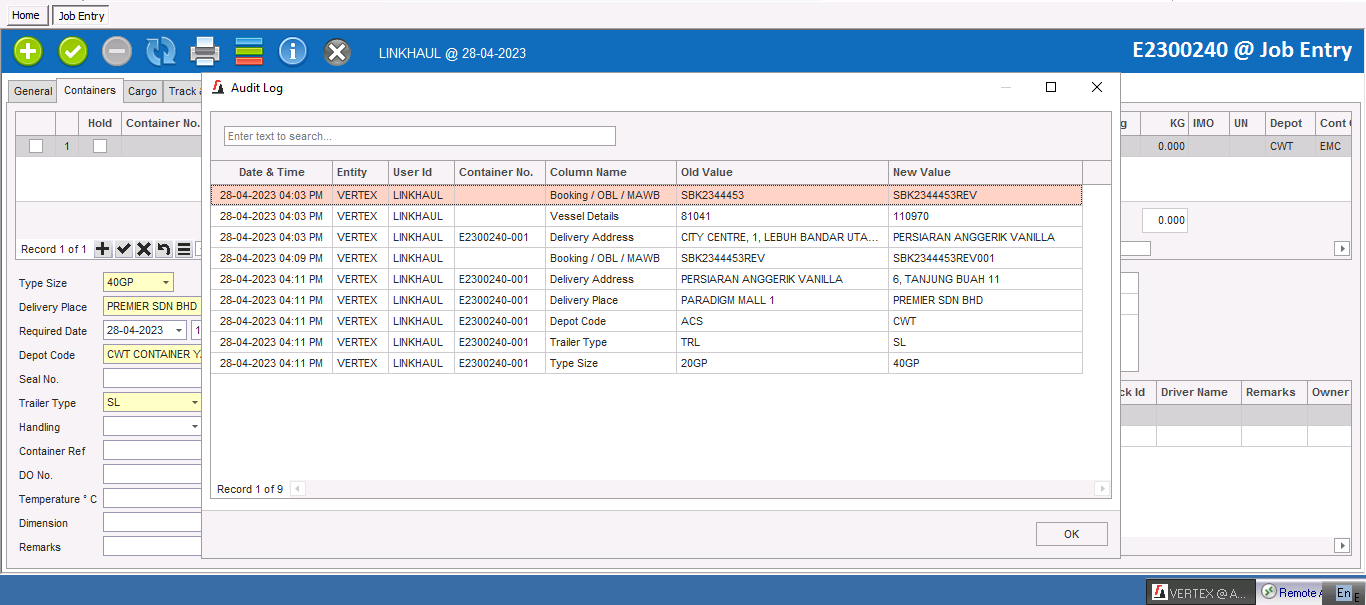Click the blue information icon
Screen dimensions: 1366x605
[292, 51]
